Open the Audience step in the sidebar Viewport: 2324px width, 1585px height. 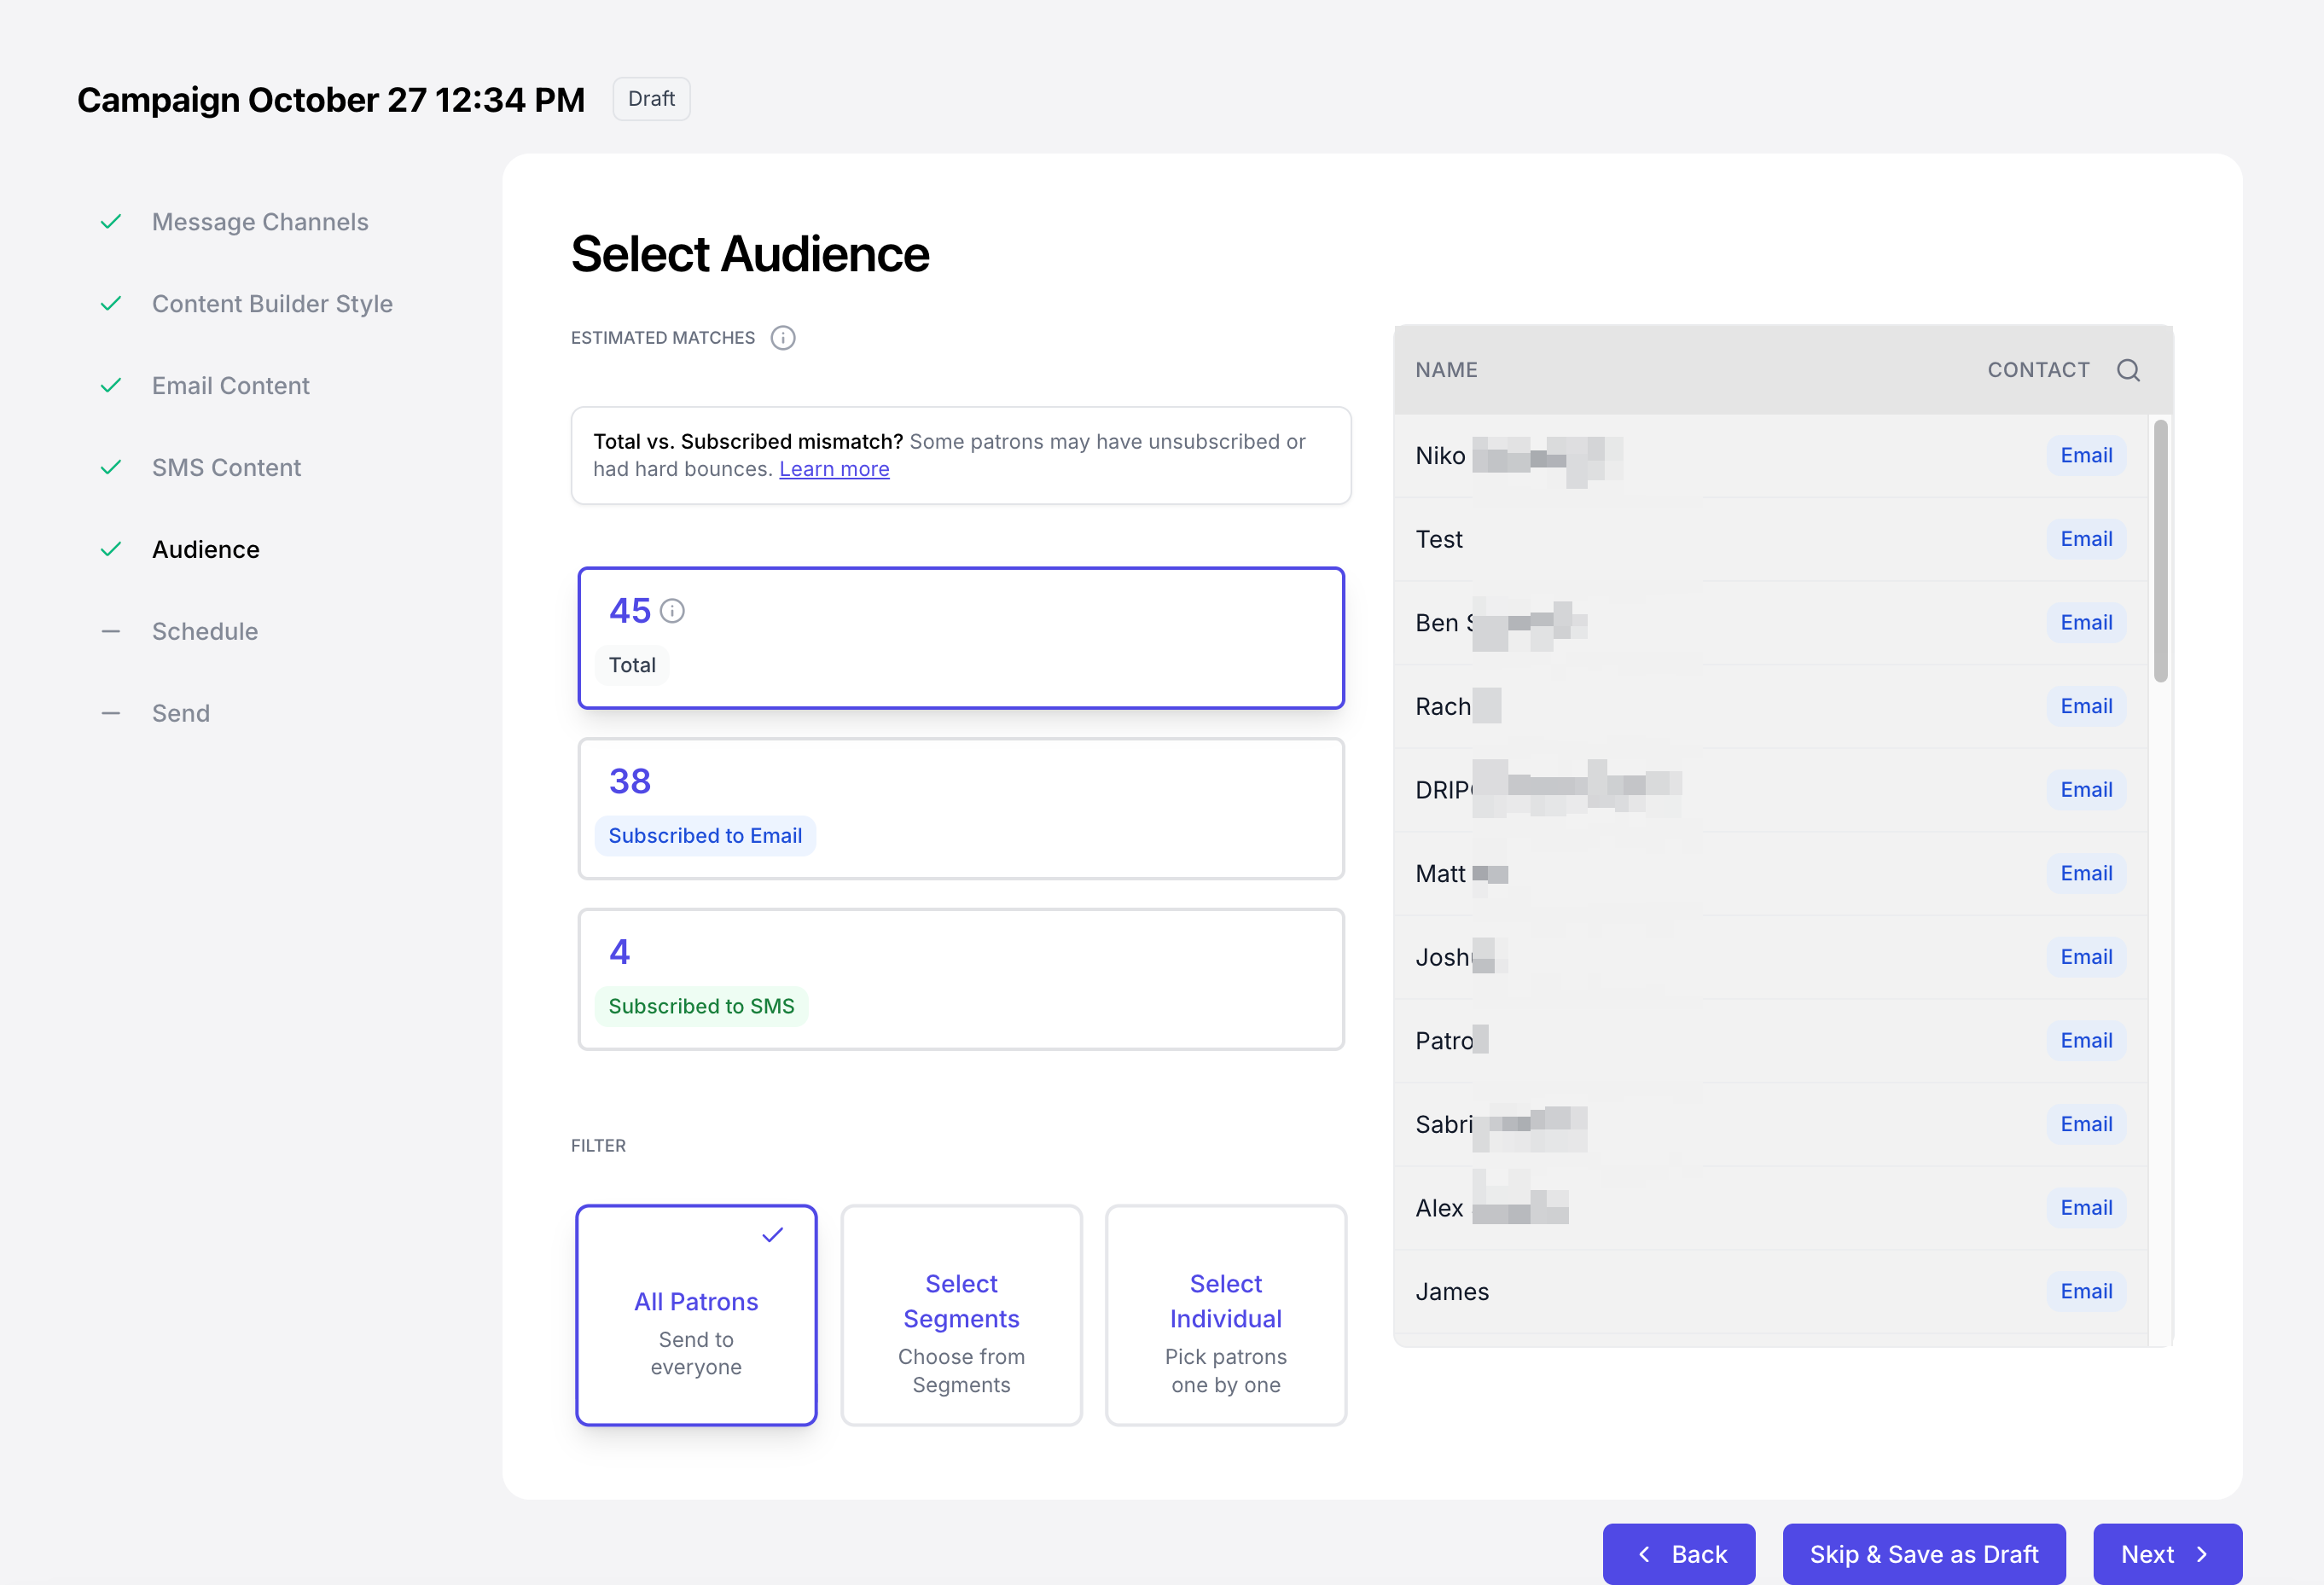(x=206, y=549)
